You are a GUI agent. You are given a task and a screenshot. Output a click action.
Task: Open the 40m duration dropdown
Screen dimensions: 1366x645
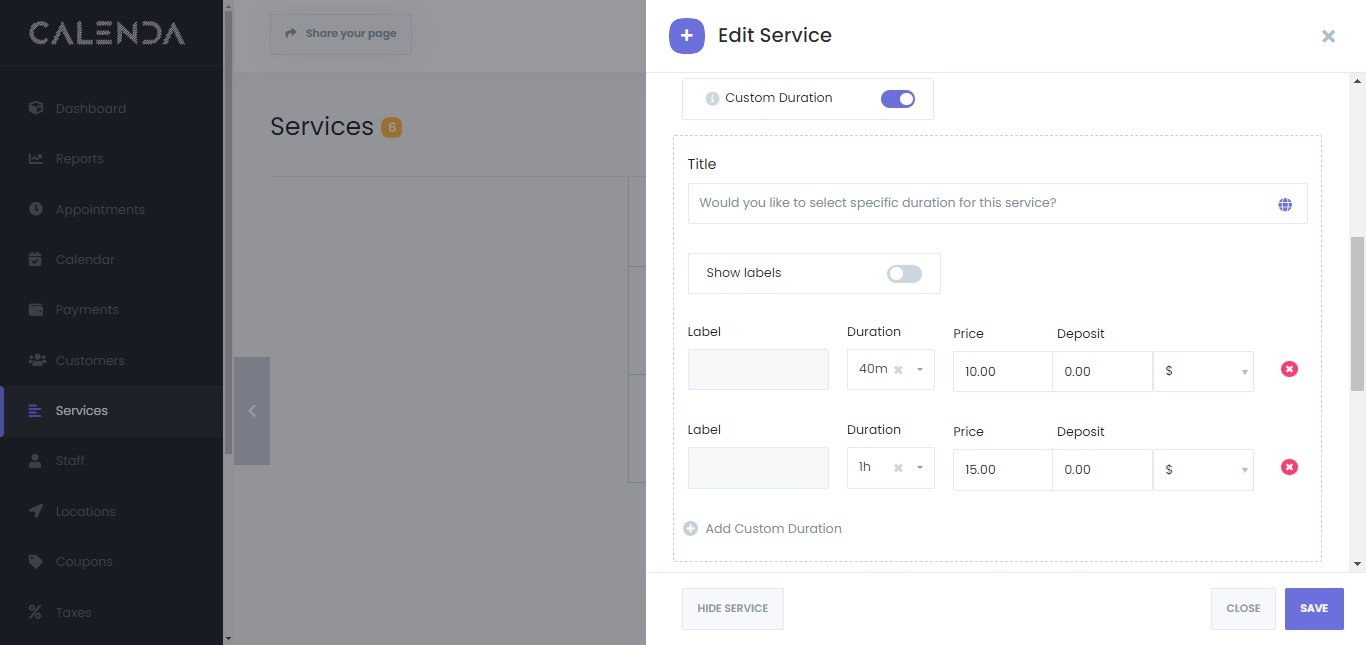click(920, 370)
